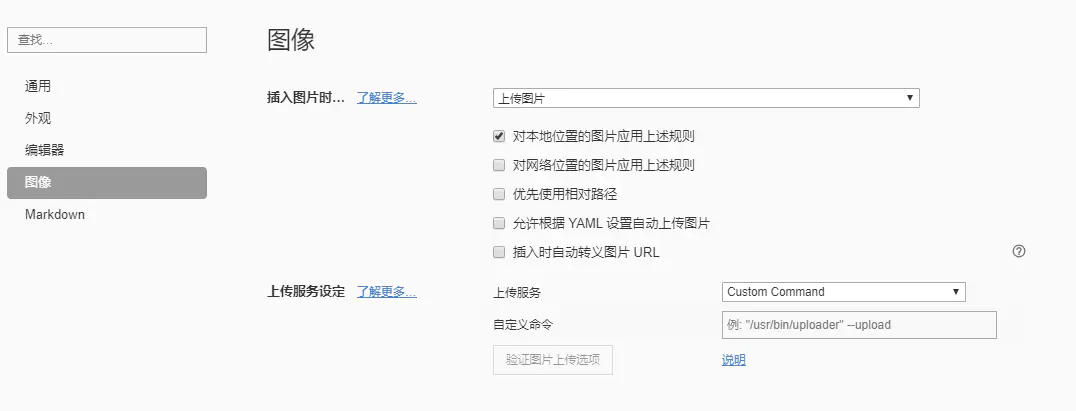Viewport: 1076px width, 411px height.
Task: Open the 通用 settings section
Action: click(38, 86)
